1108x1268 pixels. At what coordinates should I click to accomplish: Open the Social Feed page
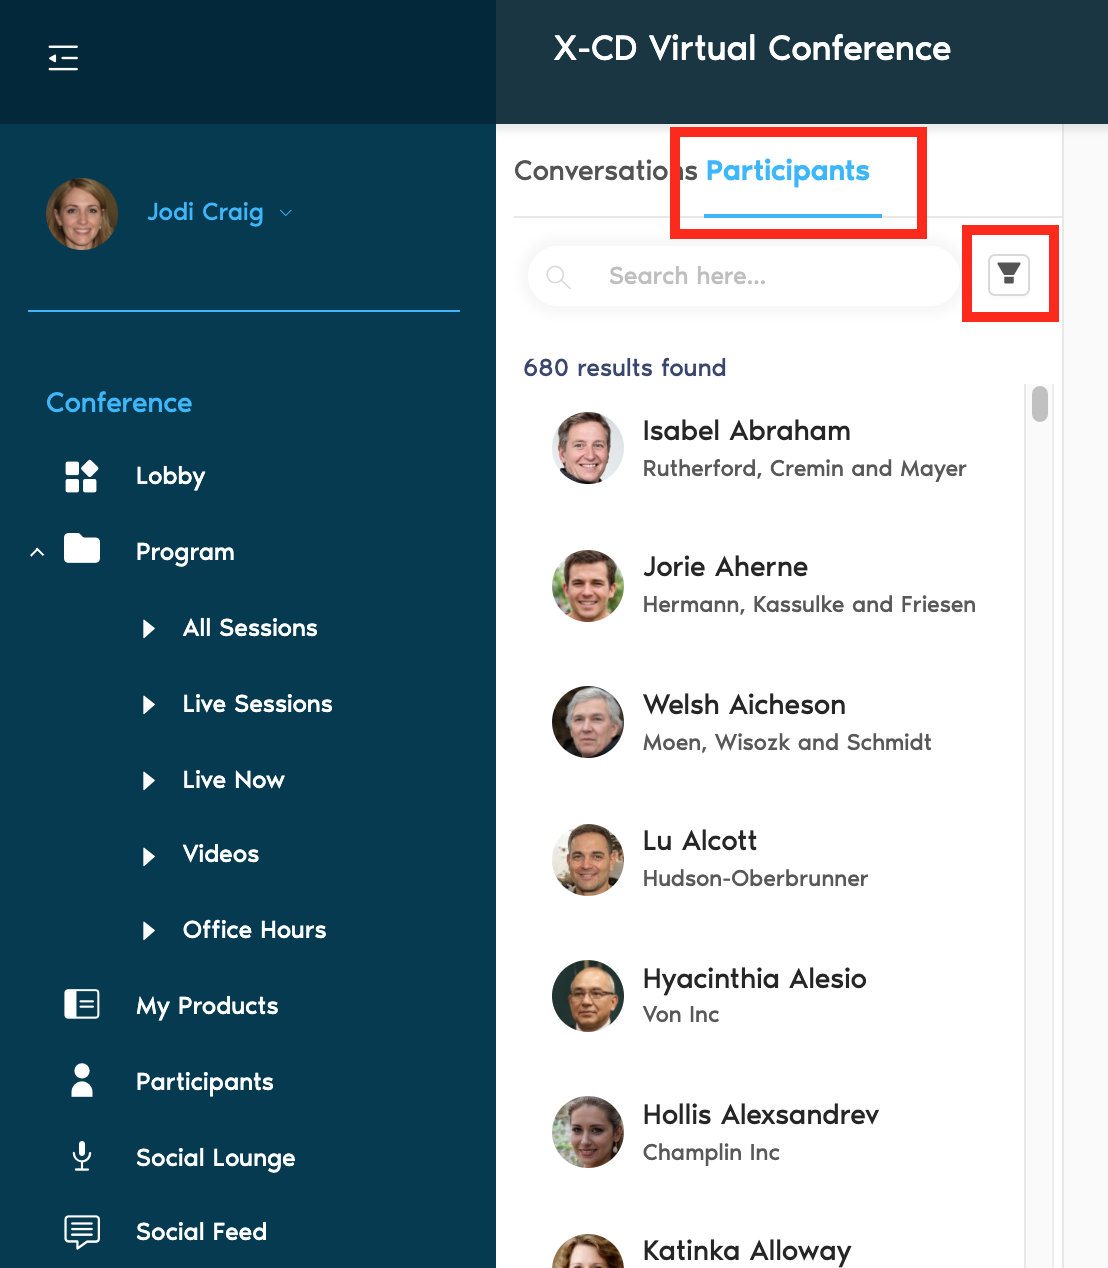point(202,1232)
